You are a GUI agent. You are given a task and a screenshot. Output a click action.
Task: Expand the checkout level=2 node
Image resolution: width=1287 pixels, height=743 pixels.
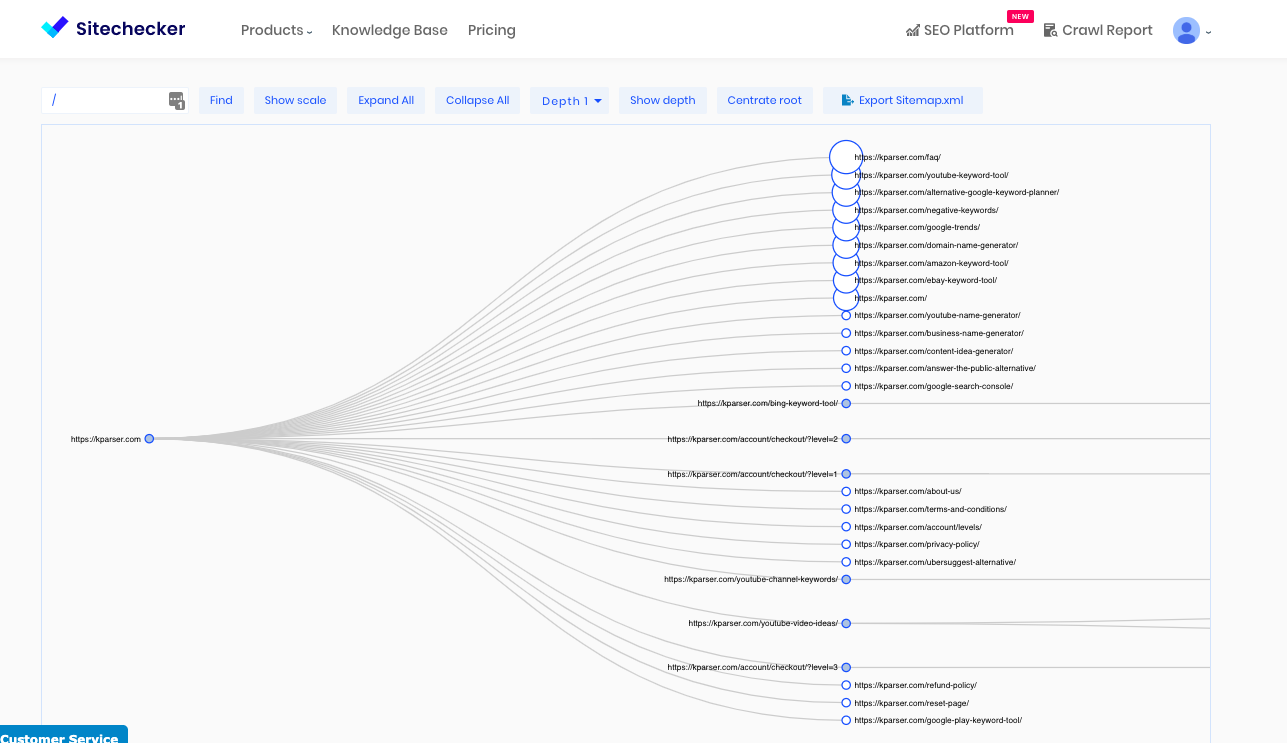(x=846, y=439)
